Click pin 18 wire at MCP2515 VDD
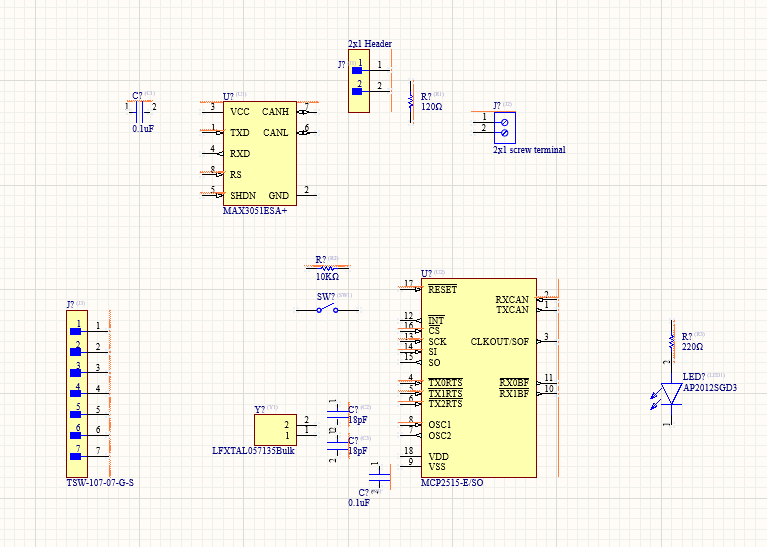The image size is (767, 547). point(410,456)
